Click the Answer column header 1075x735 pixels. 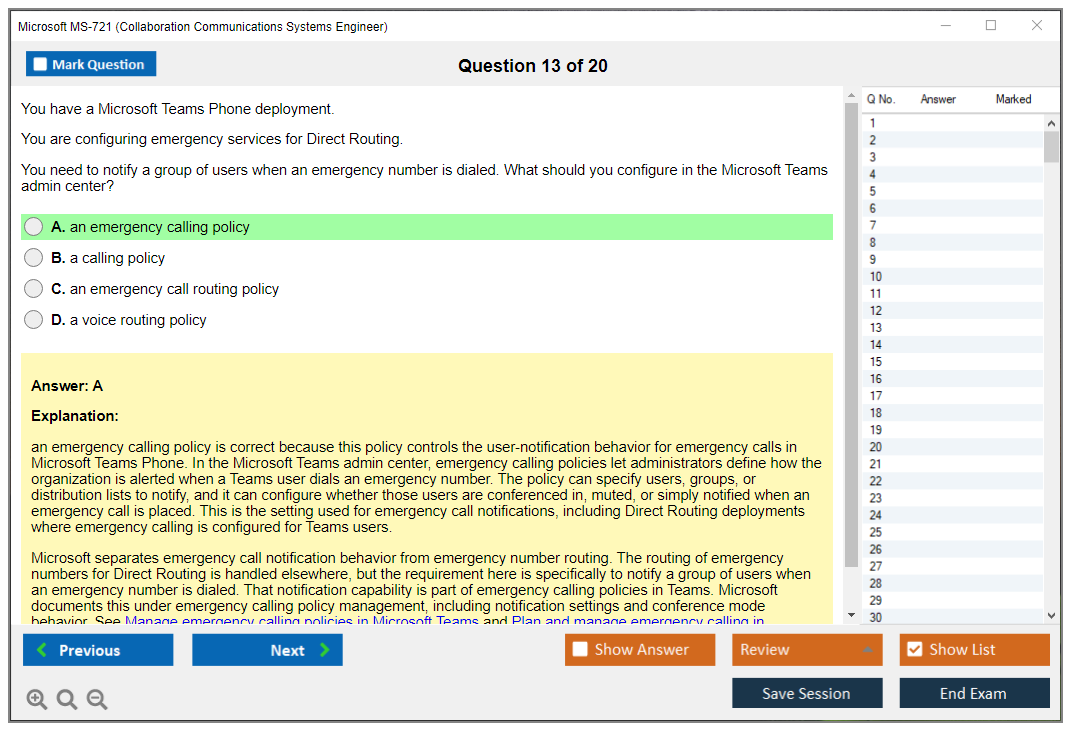click(938, 99)
